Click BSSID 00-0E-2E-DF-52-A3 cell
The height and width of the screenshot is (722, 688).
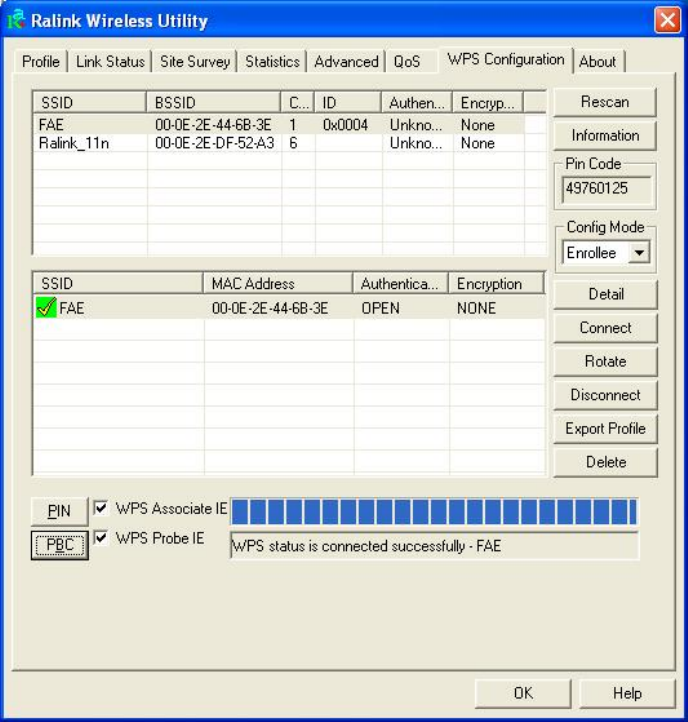[x=214, y=143]
